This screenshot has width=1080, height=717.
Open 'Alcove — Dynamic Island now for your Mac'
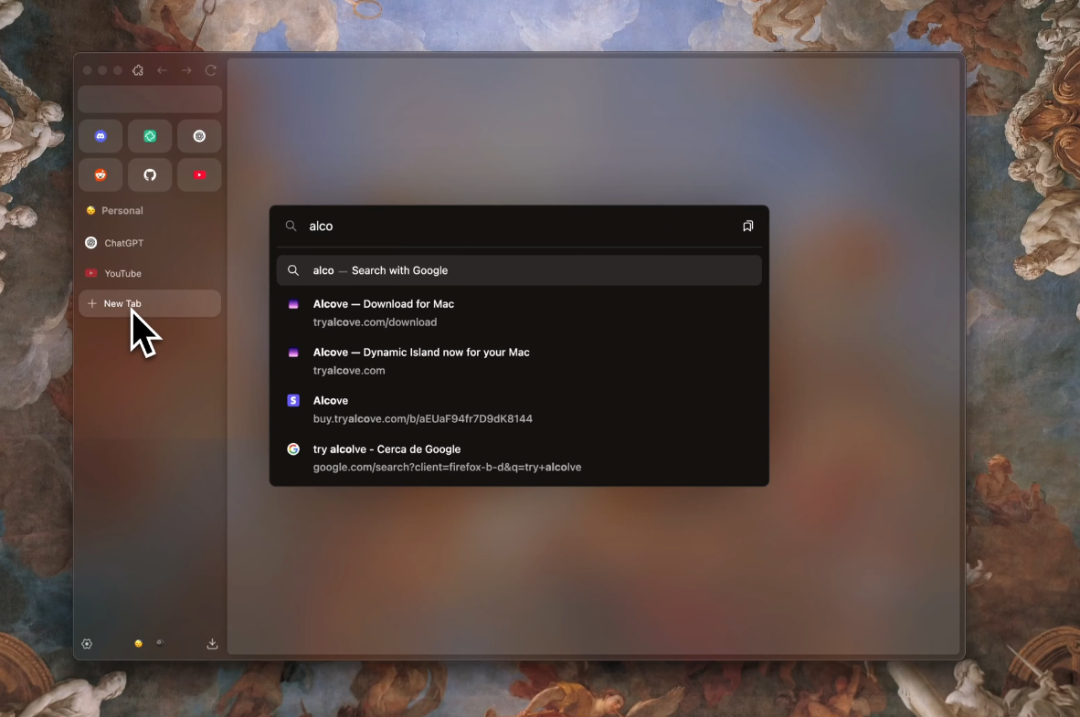pos(519,361)
